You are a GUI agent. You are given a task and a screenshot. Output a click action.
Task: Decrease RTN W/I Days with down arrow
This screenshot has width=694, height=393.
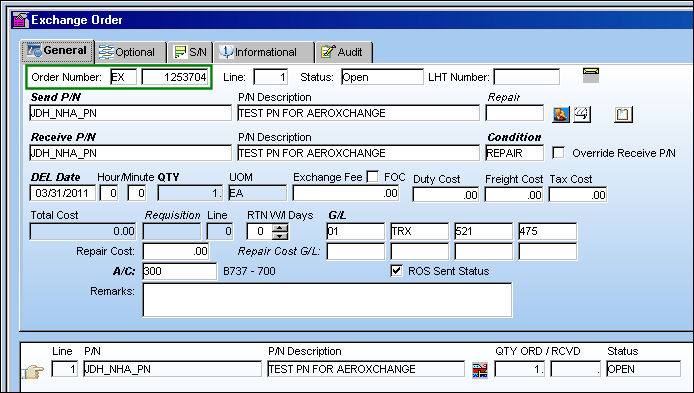click(x=281, y=235)
